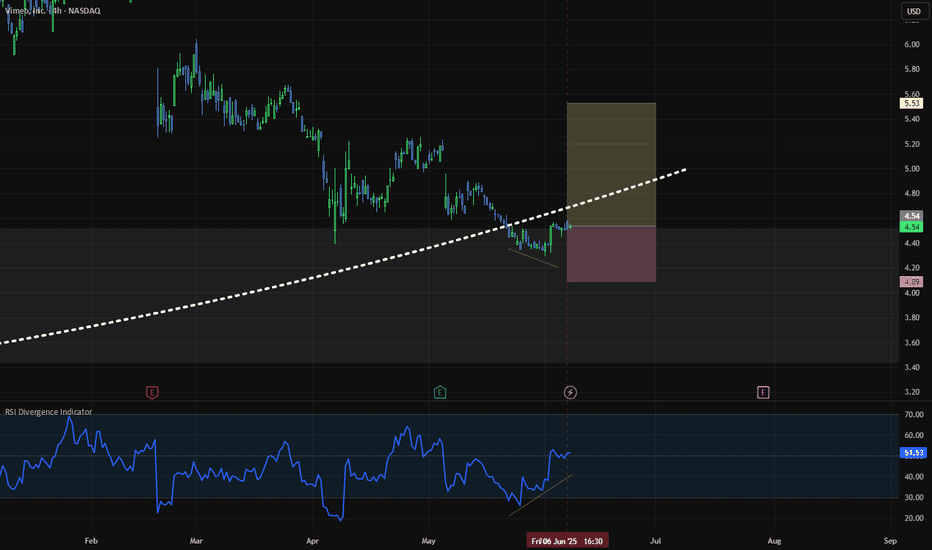Click the green 4.54 current price label
The height and width of the screenshot is (550, 932).
(x=911, y=227)
